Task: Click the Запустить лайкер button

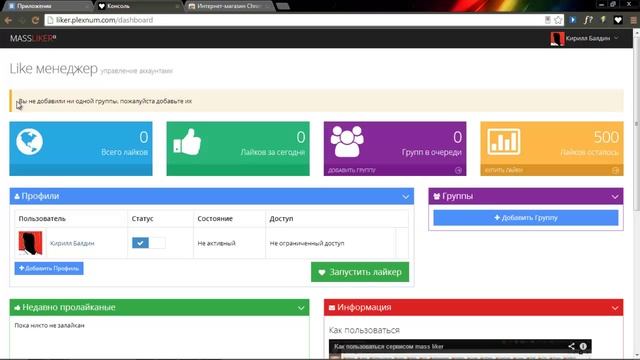Action: pos(360,272)
